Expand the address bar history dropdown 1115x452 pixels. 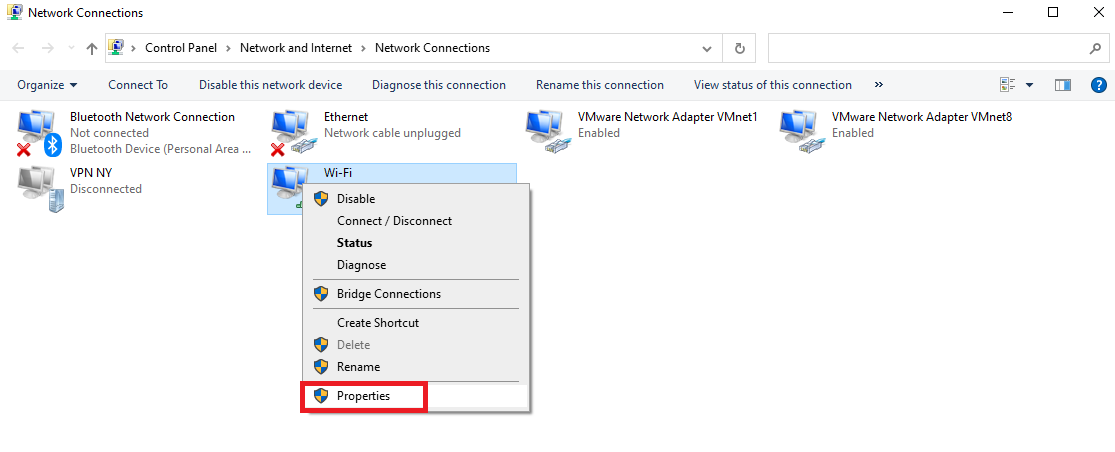point(707,48)
